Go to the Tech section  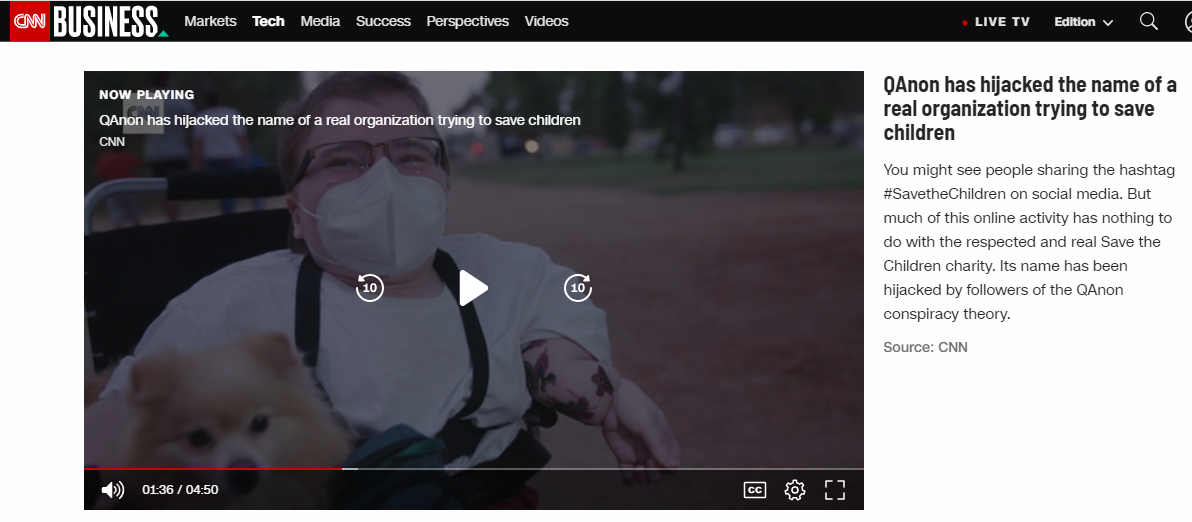tap(268, 21)
